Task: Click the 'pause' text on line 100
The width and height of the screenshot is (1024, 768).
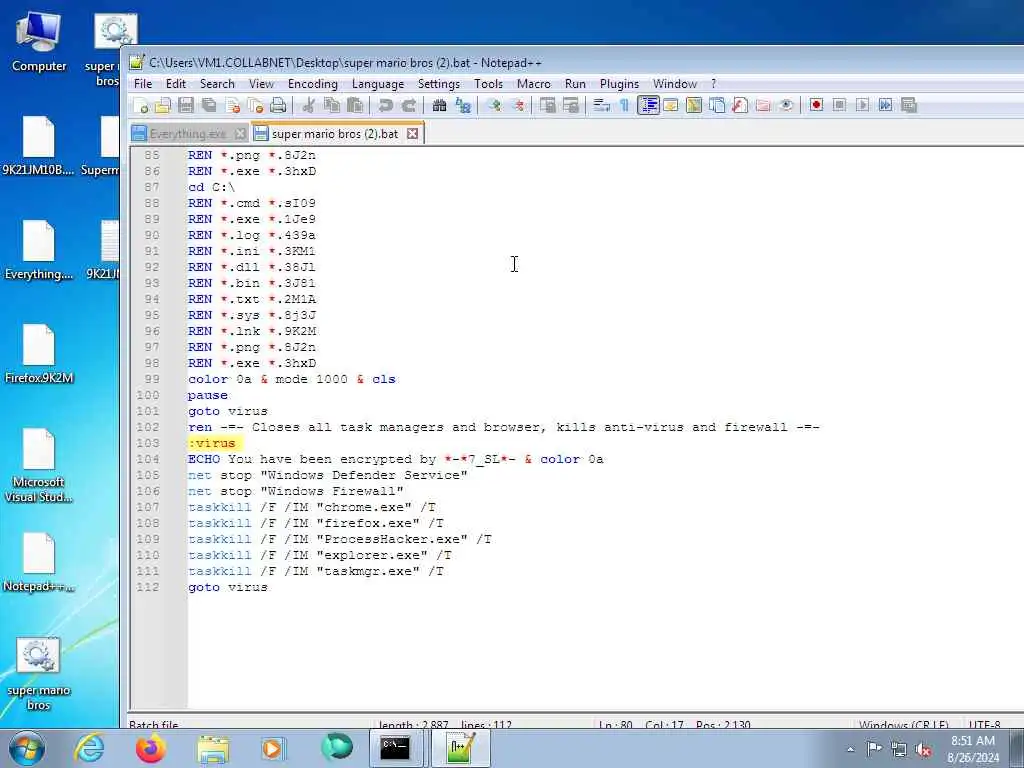Action: pyautogui.click(x=208, y=395)
